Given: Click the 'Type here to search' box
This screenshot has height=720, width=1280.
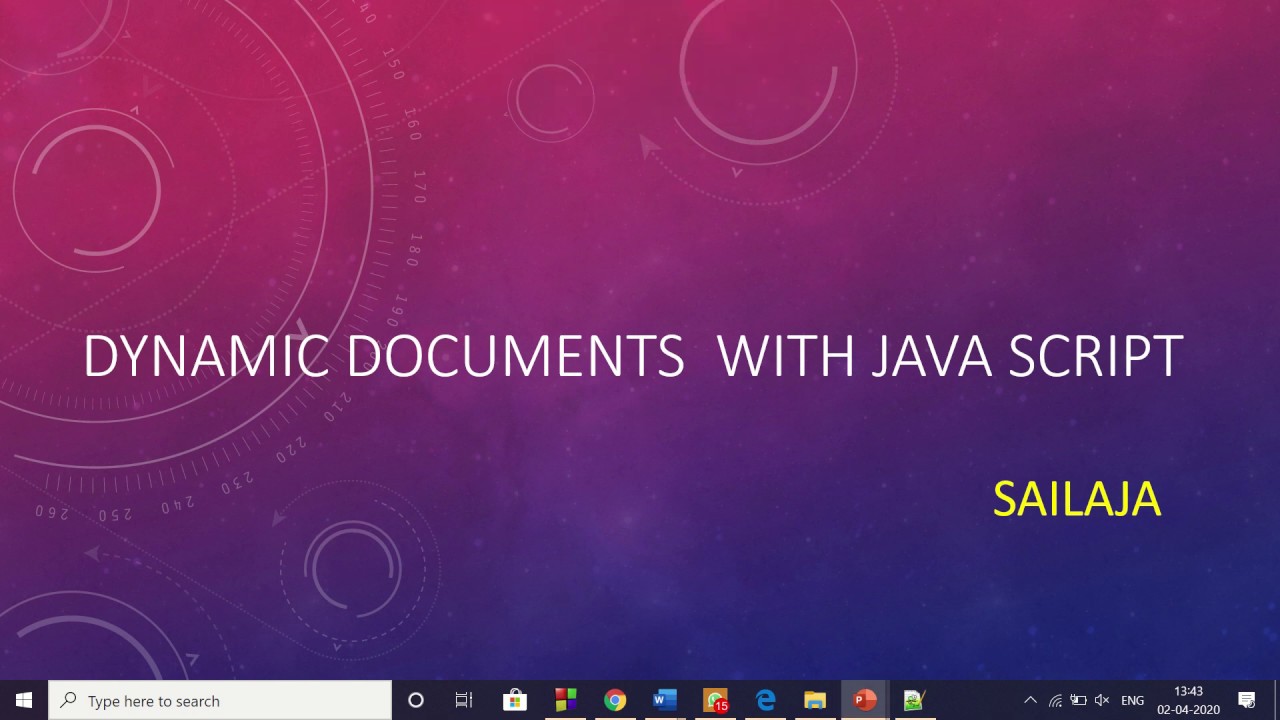Looking at the screenshot, I should (220, 700).
